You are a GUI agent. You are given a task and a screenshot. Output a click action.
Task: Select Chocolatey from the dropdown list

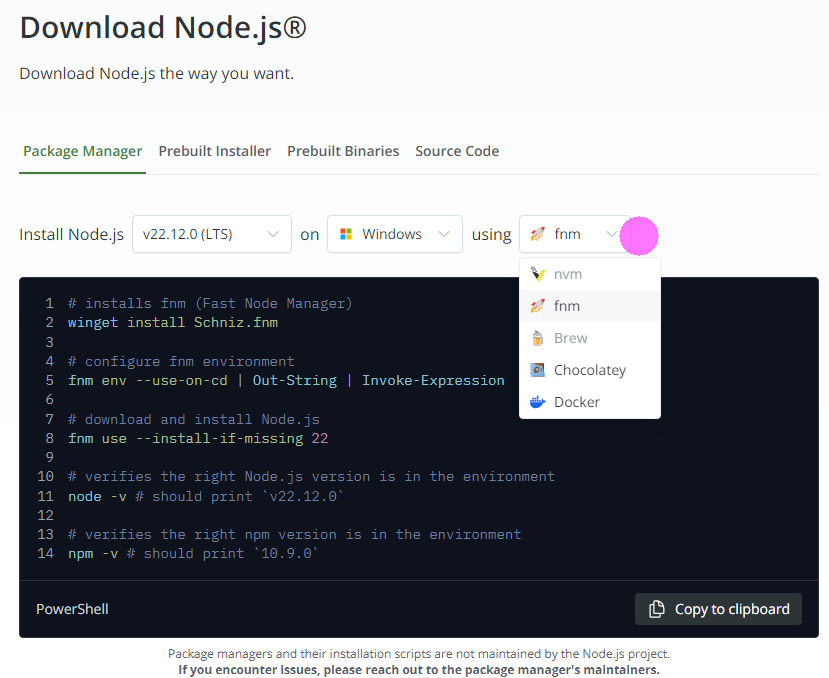(589, 370)
